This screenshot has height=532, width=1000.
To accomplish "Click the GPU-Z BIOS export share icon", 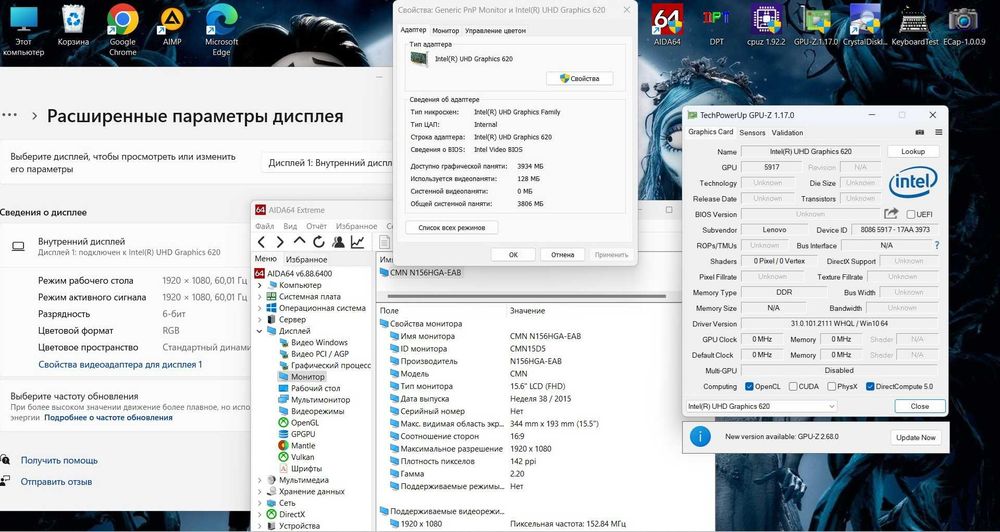I will [891, 214].
